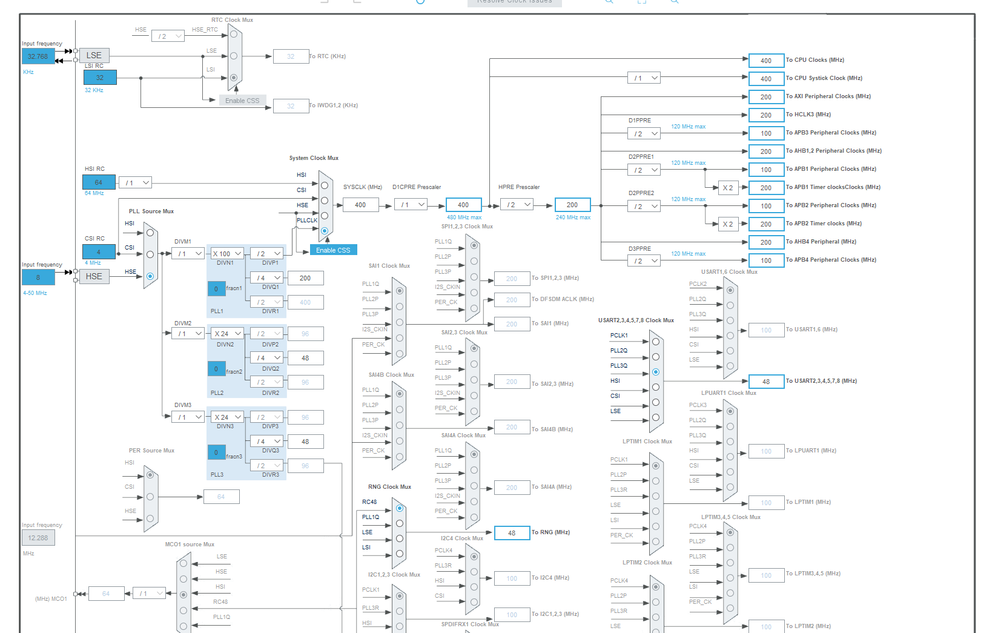The image size is (998, 633).
Task: Click the LSE oscillator block
Action: [x=94, y=55]
